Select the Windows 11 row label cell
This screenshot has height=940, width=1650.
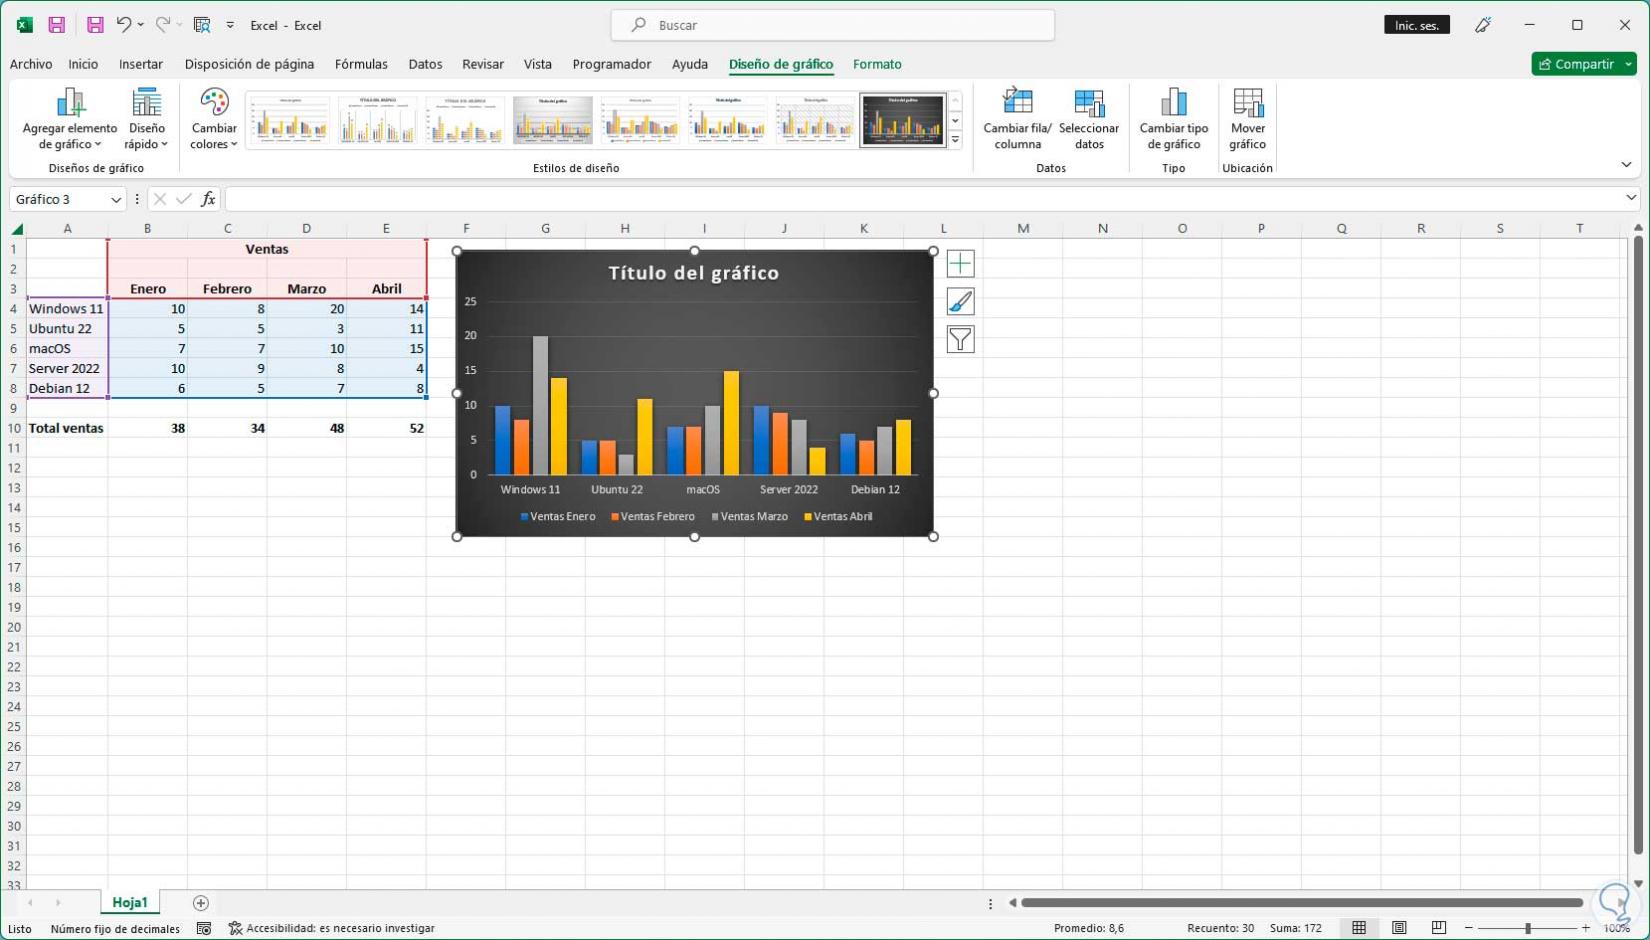click(x=67, y=309)
